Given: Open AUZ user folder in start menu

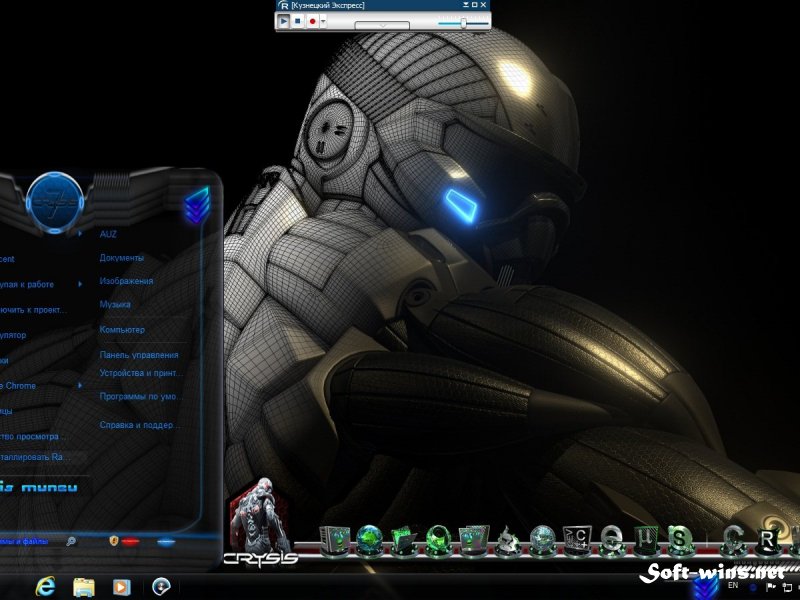Looking at the screenshot, I should pyautogui.click(x=108, y=234).
